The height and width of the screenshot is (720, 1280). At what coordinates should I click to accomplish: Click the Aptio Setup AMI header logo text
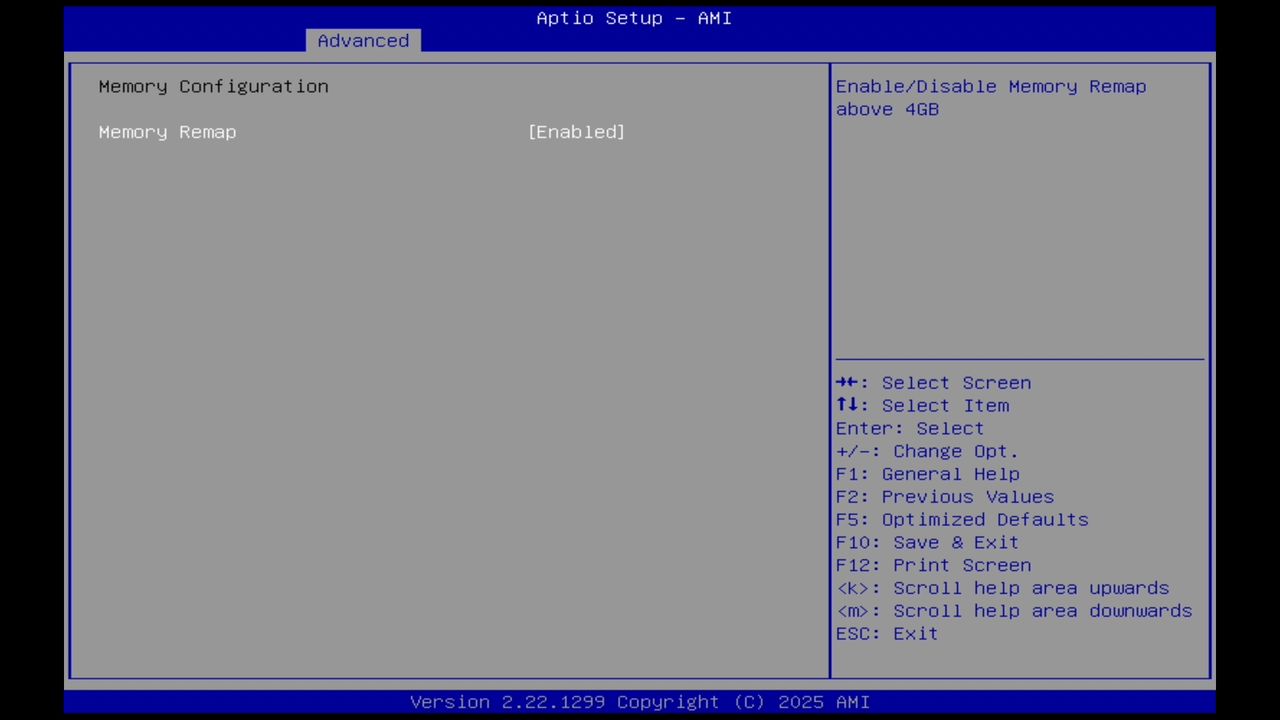[x=633, y=18]
